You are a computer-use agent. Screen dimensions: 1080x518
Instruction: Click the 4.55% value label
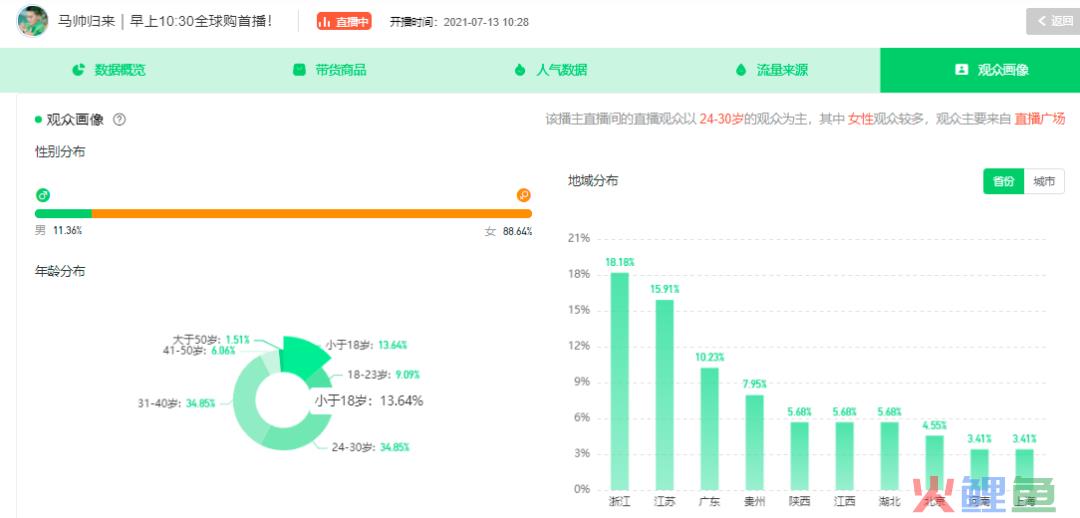(934, 425)
